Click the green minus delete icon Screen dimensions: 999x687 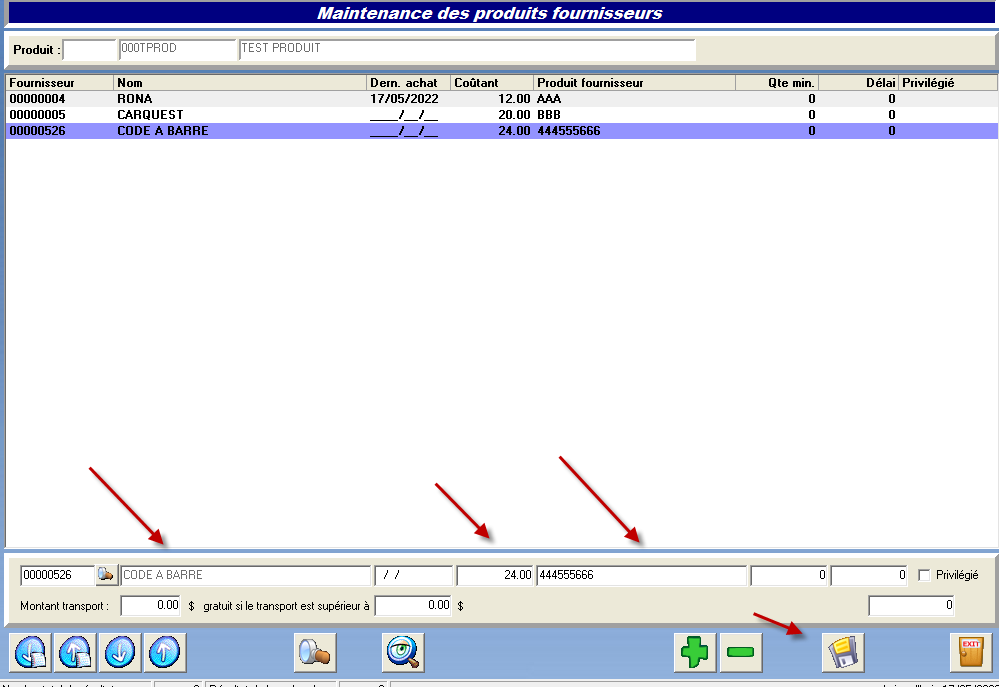(x=741, y=653)
